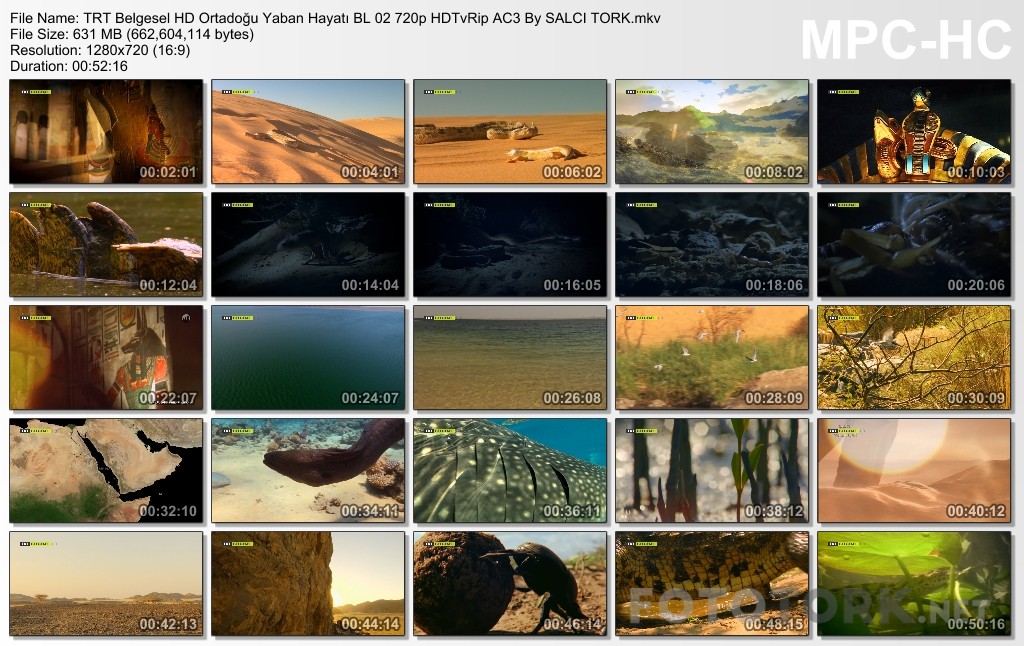1024x646 pixels.
Task: Select the rock cliff thumbnail at 00:44:14
Action: (x=308, y=583)
